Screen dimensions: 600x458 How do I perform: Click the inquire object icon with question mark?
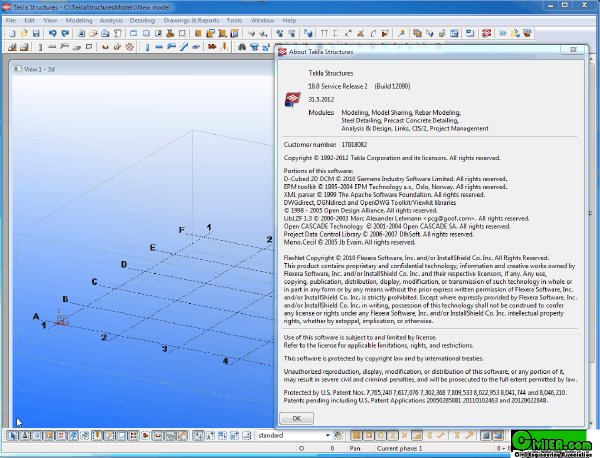[x=308, y=34]
